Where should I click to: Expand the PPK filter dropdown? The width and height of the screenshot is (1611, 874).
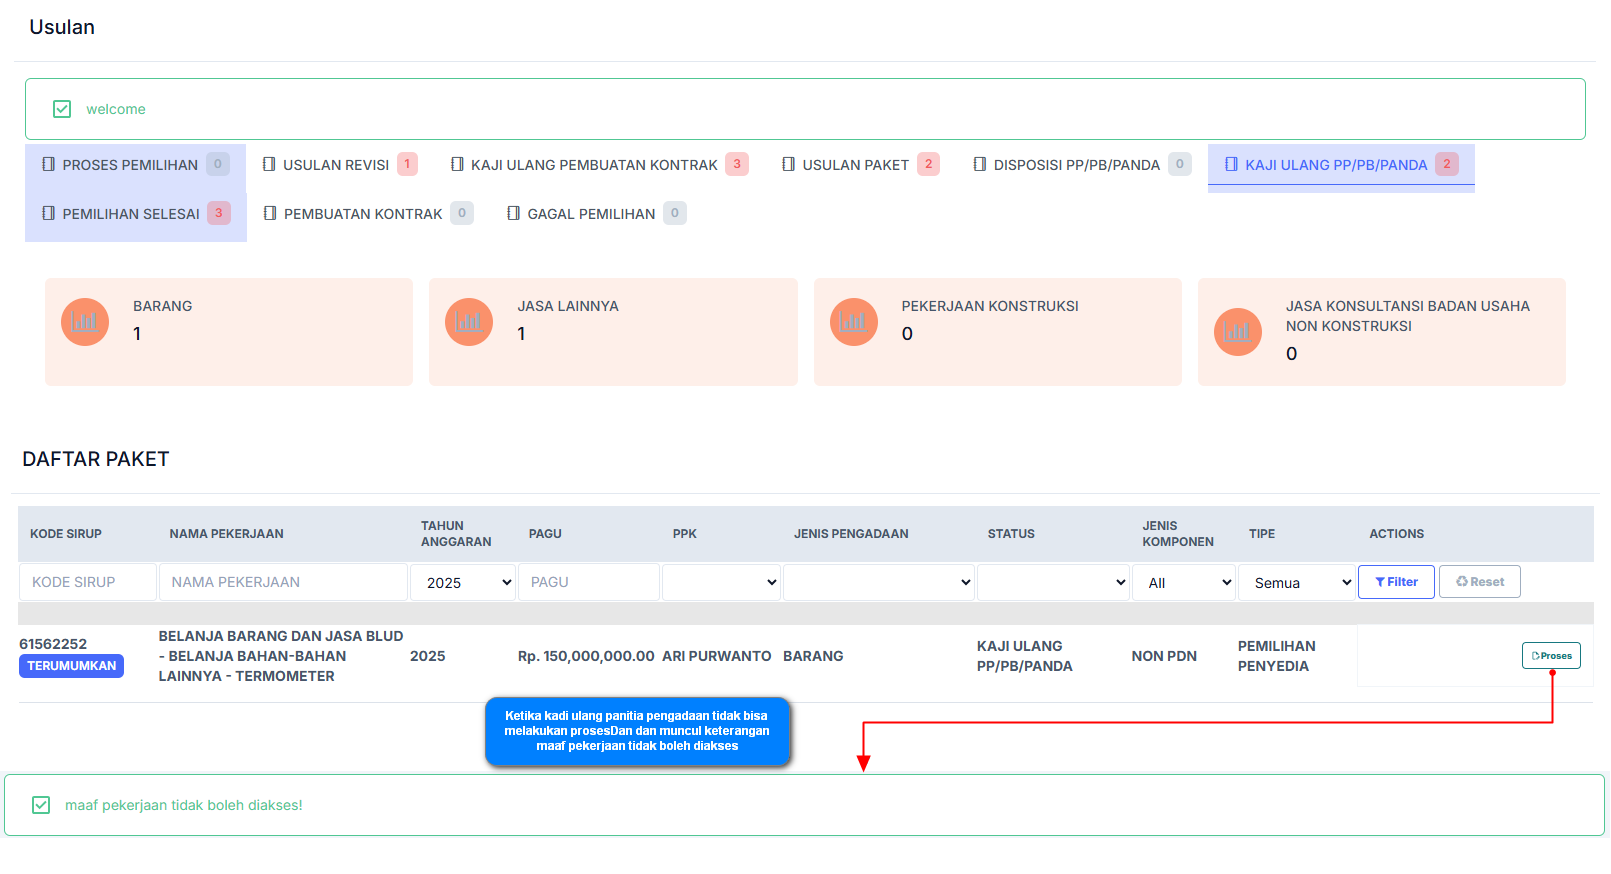pos(720,582)
